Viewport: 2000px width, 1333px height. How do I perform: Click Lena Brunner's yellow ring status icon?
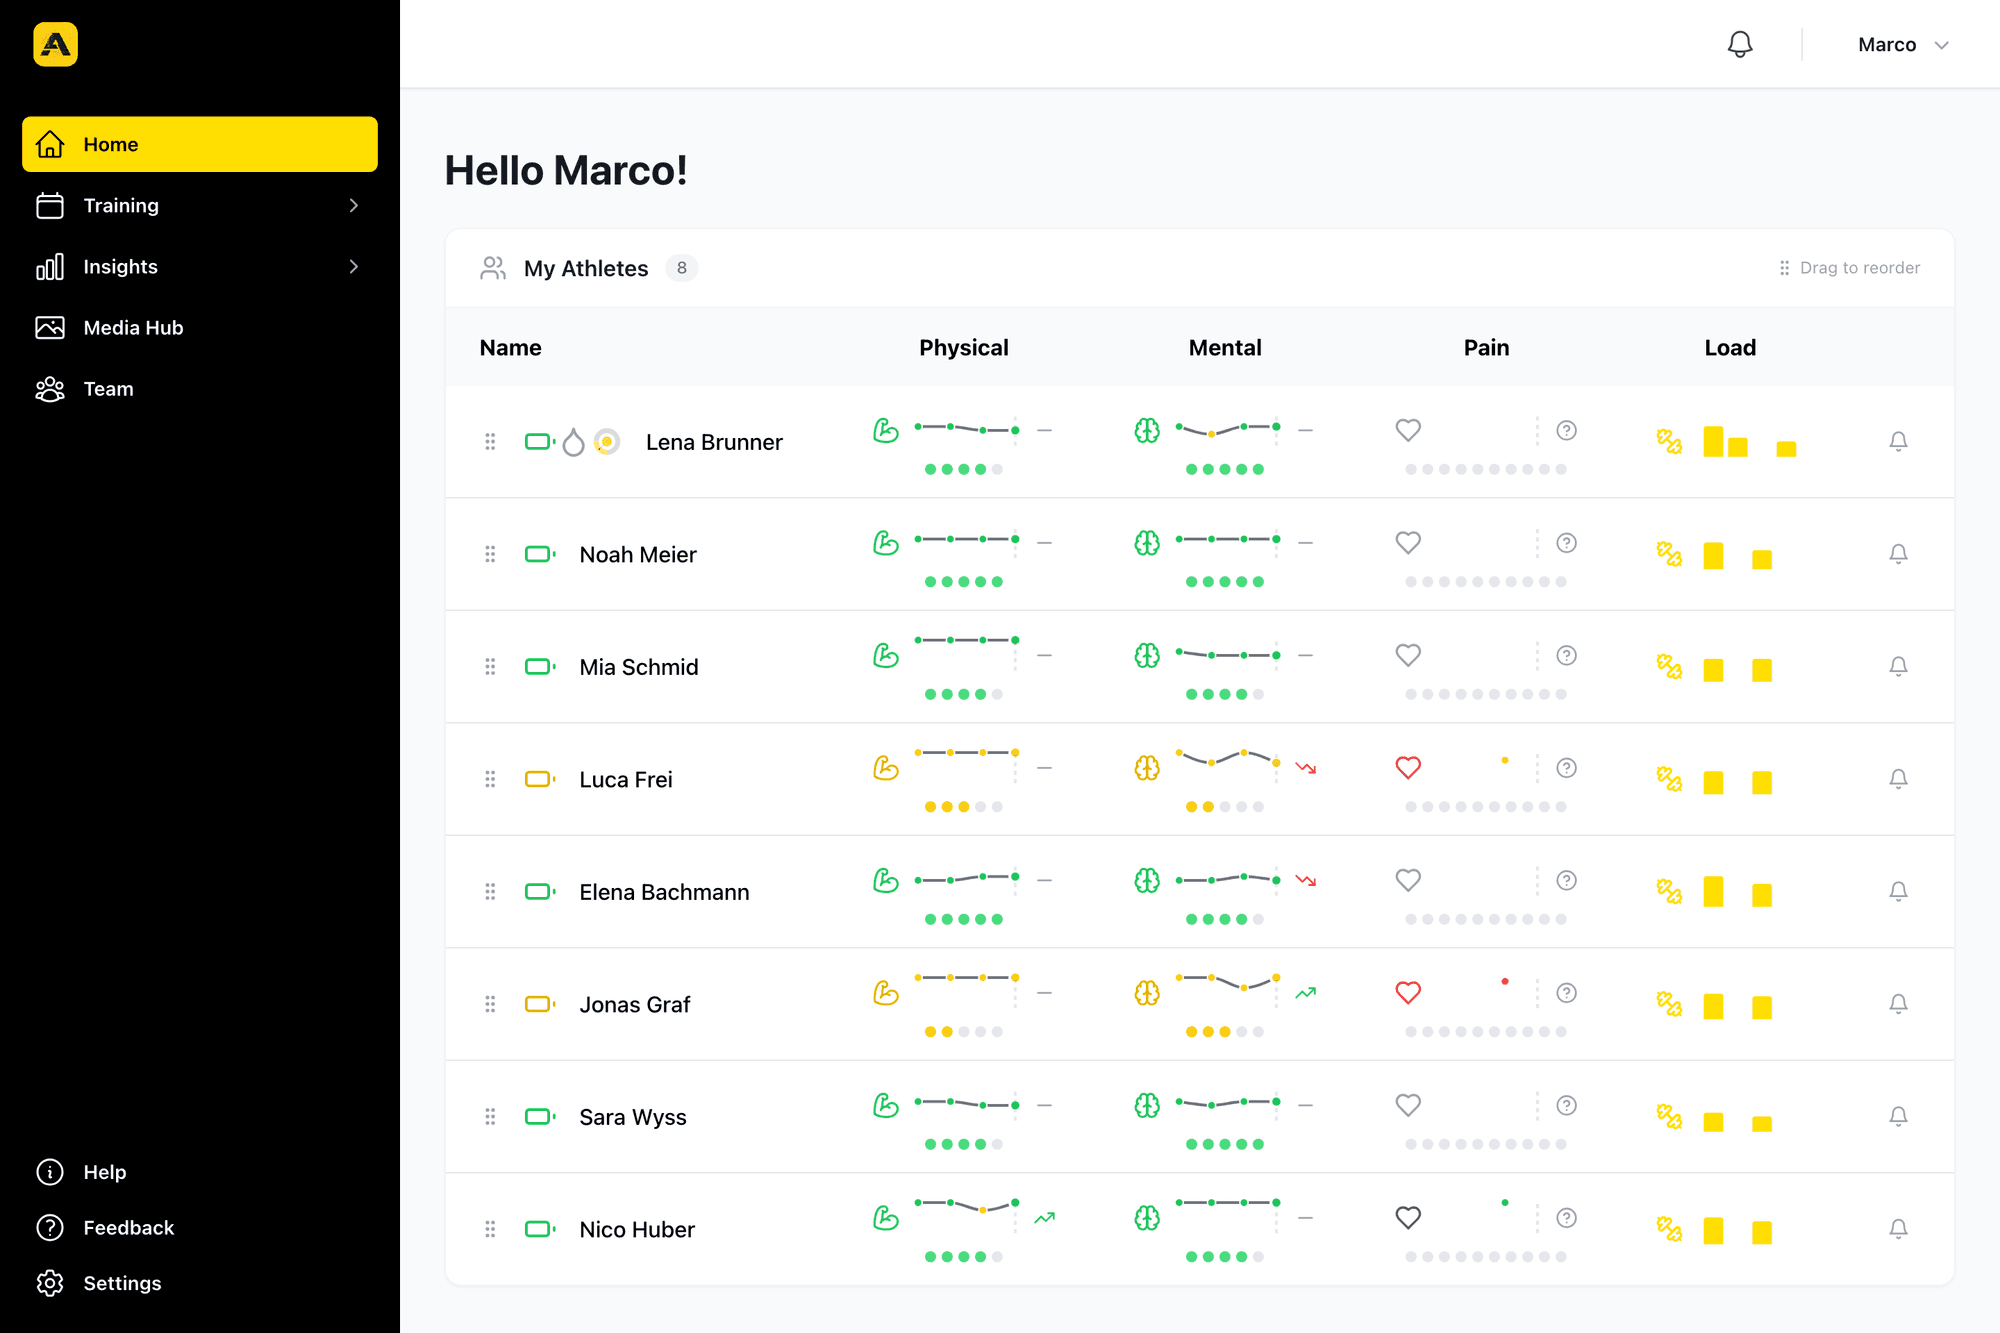(606, 441)
